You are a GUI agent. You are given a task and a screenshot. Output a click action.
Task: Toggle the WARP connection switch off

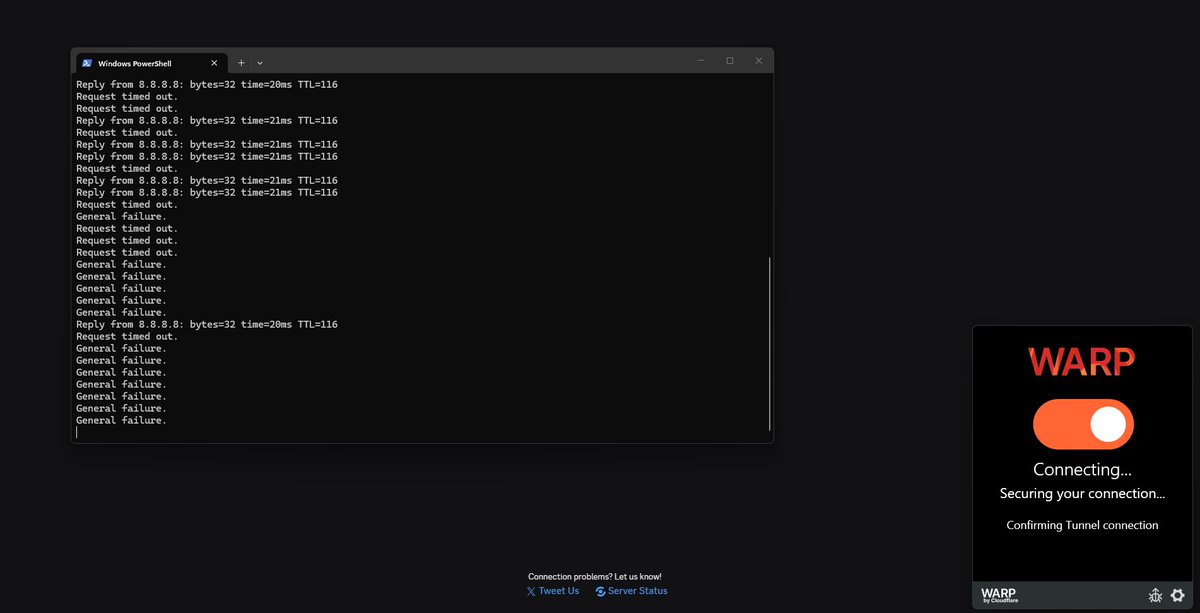pyautogui.click(x=1083, y=424)
